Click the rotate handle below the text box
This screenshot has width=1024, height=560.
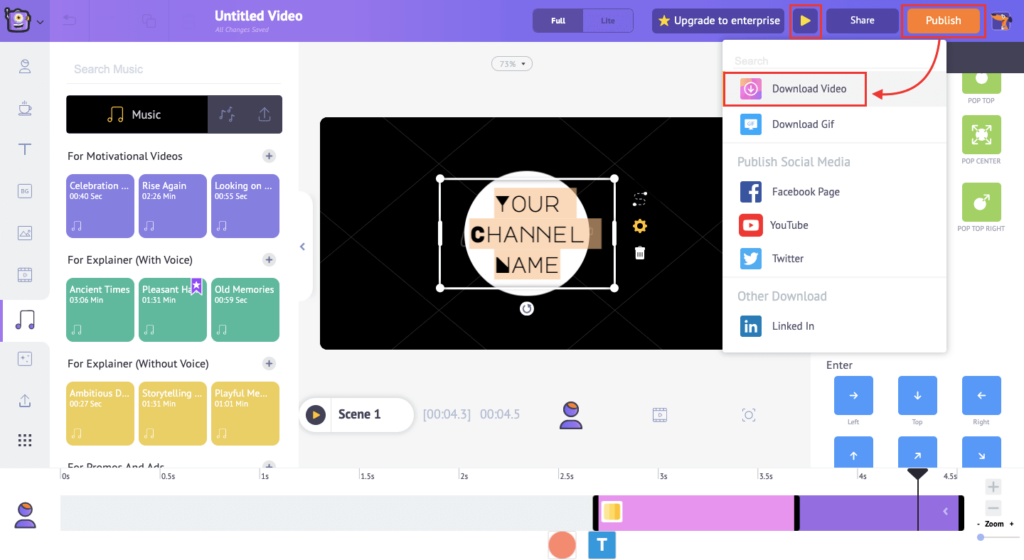[x=526, y=309]
